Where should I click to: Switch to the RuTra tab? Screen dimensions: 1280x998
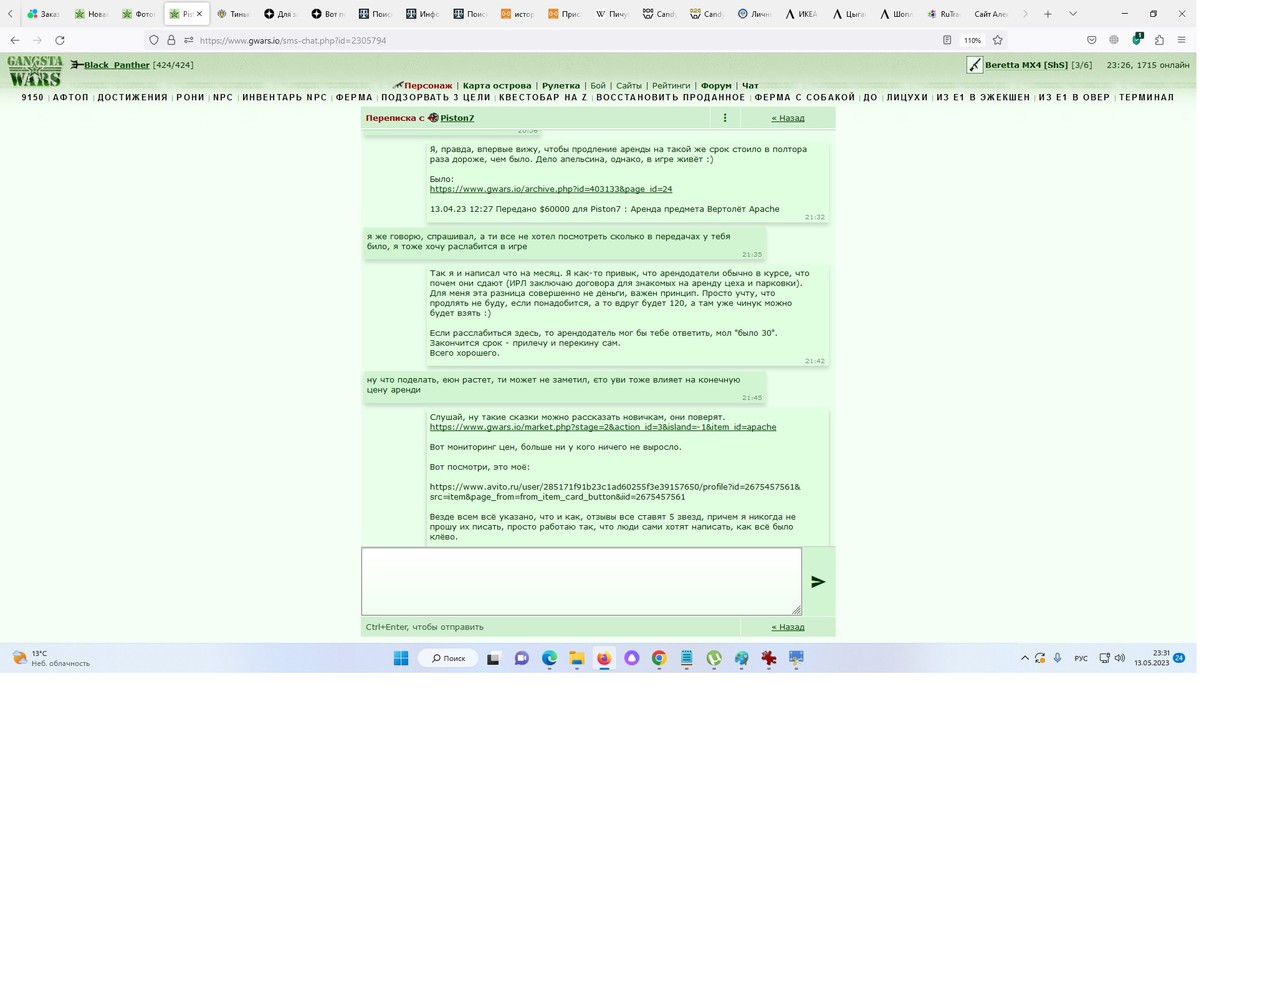click(943, 14)
